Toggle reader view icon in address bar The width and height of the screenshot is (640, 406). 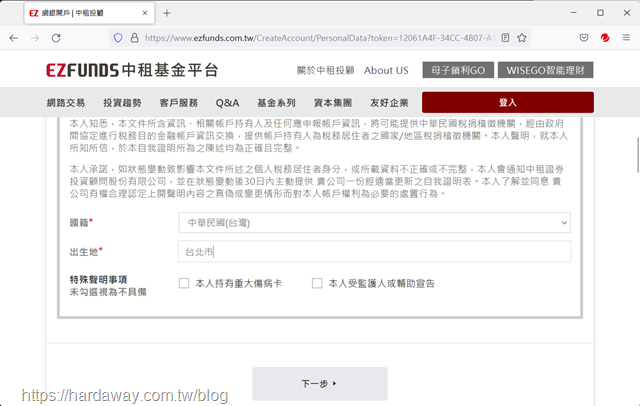pos(505,38)
